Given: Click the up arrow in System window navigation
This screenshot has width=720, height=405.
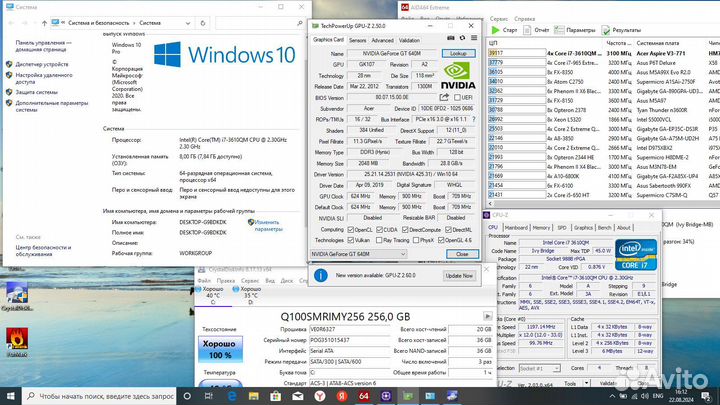Looking at the screenshot, I should pyautogui.click(x=44, y=23).
